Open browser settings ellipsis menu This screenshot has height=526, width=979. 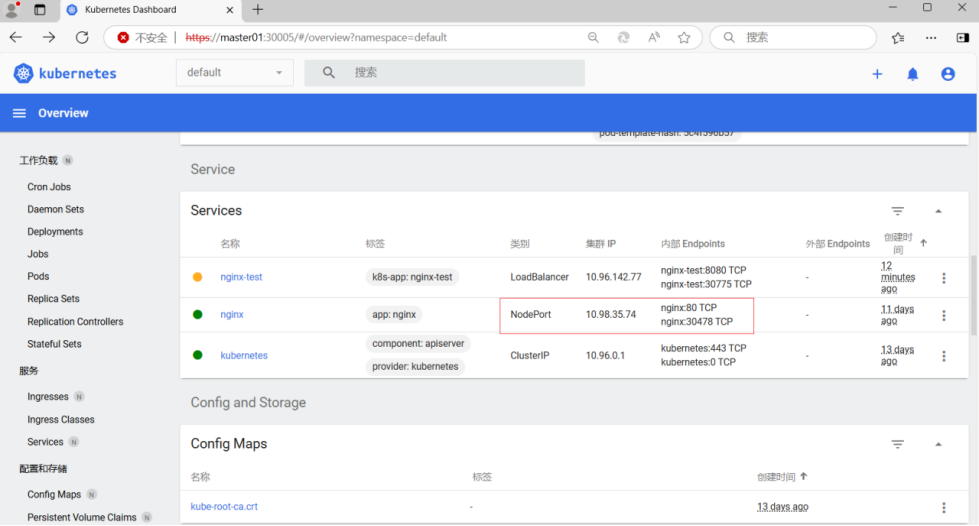[931, 37]
